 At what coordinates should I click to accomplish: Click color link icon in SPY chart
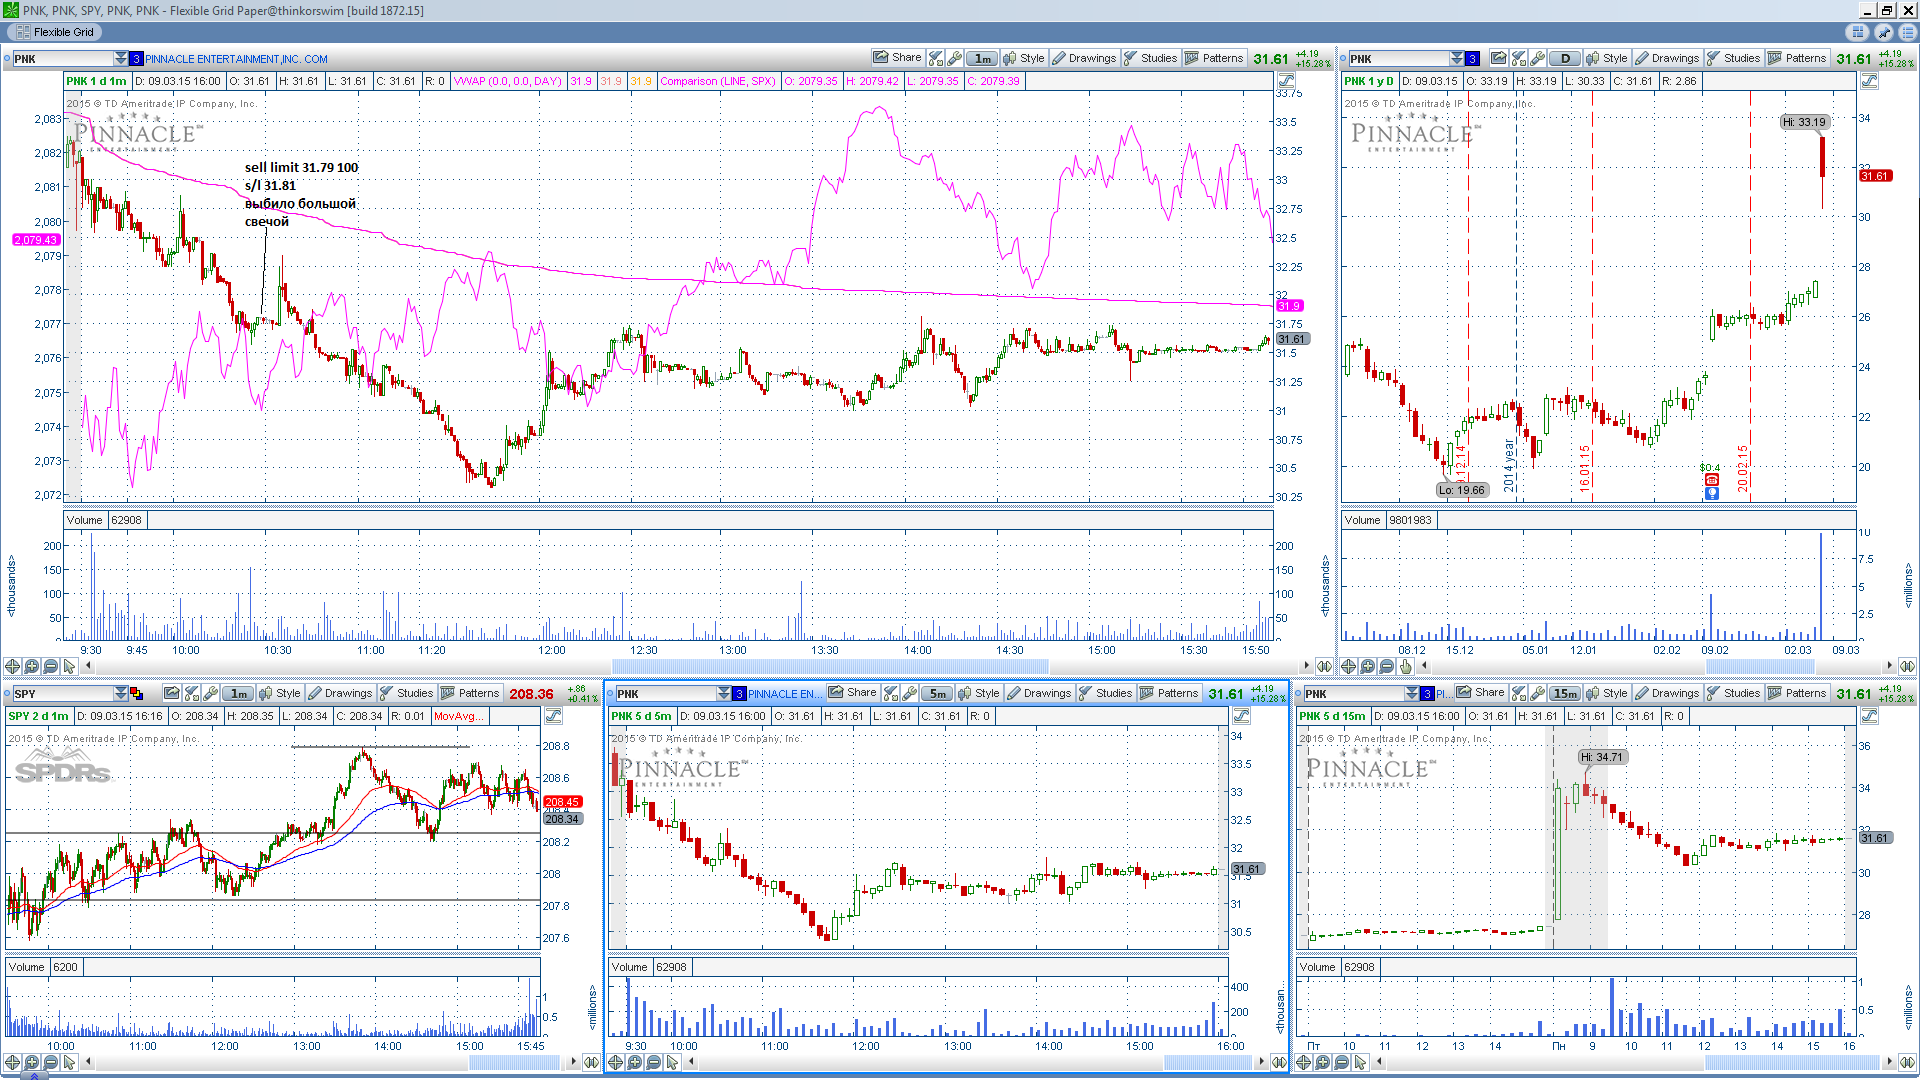[x=137, y=693]
